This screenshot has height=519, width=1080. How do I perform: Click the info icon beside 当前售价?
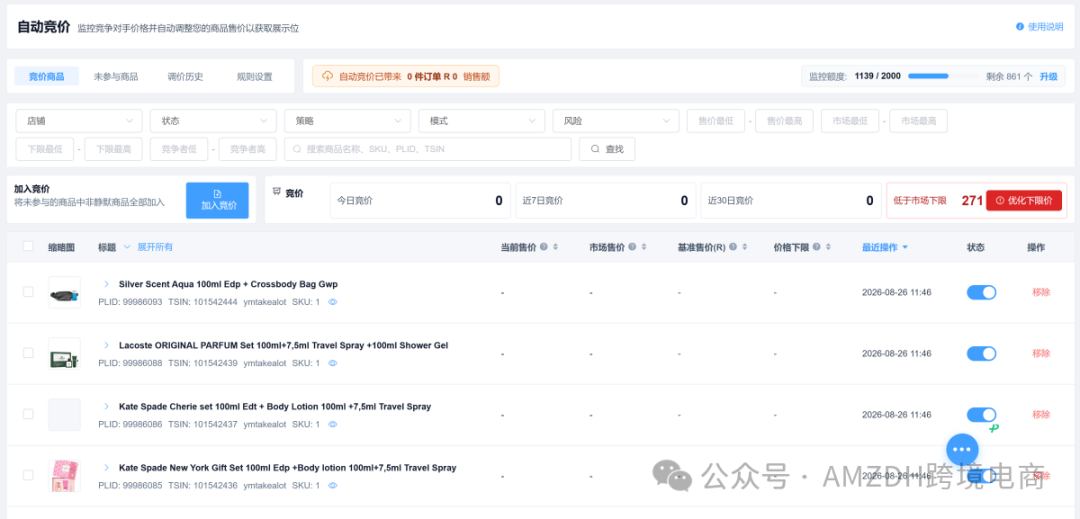(x=543, y=247)
